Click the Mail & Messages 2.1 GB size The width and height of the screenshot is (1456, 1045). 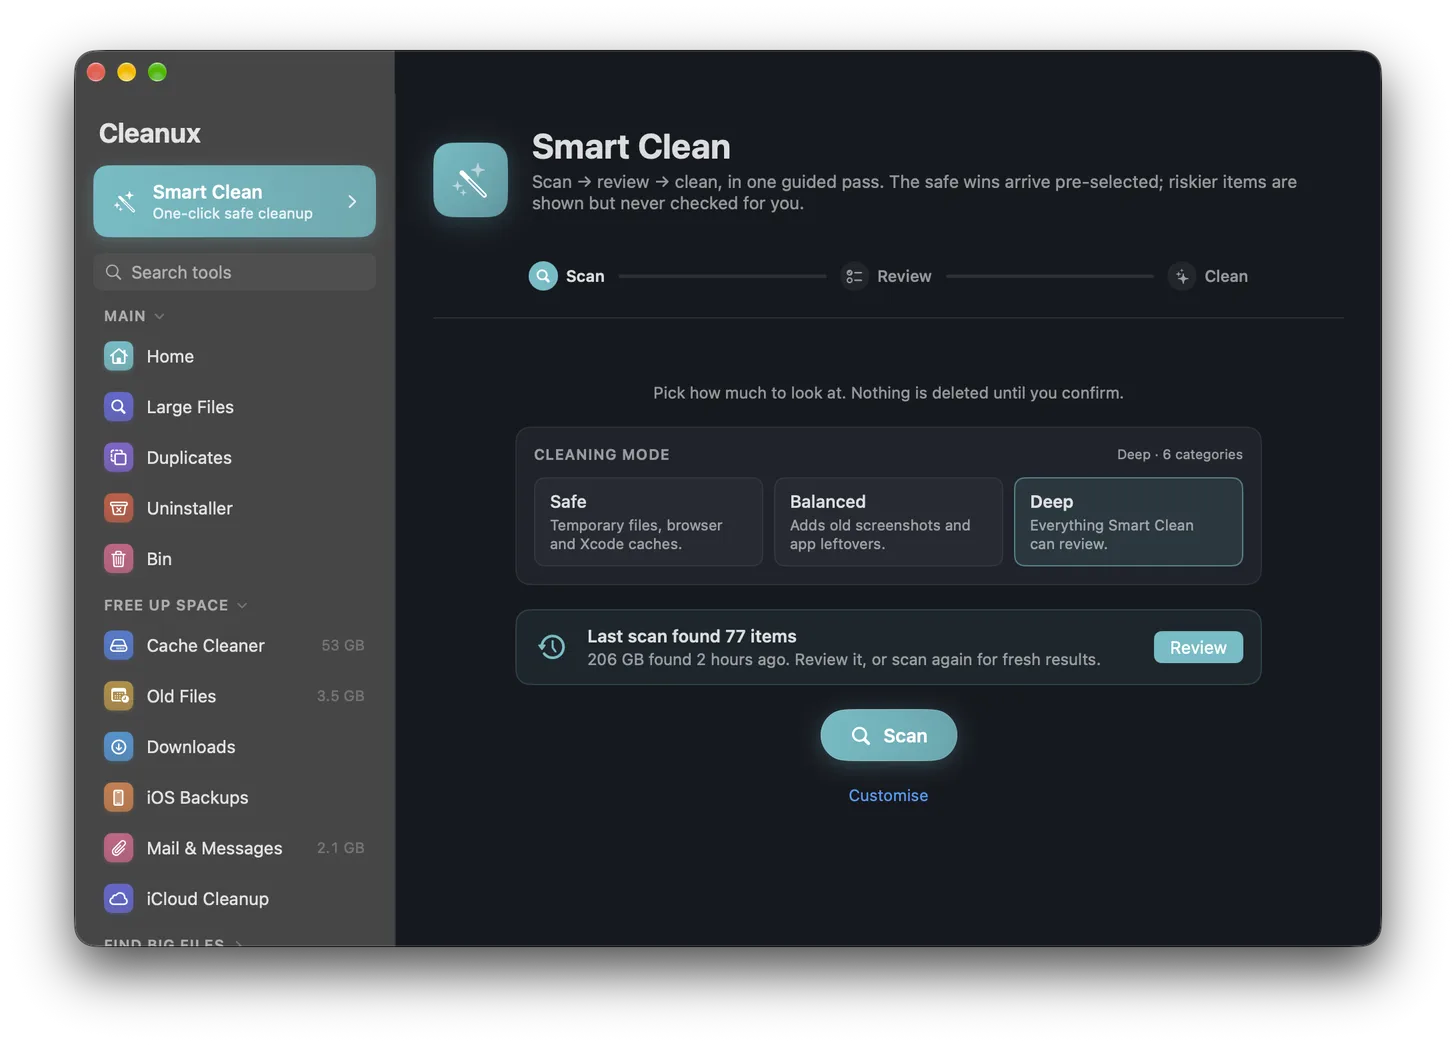(x=341, y=848)
